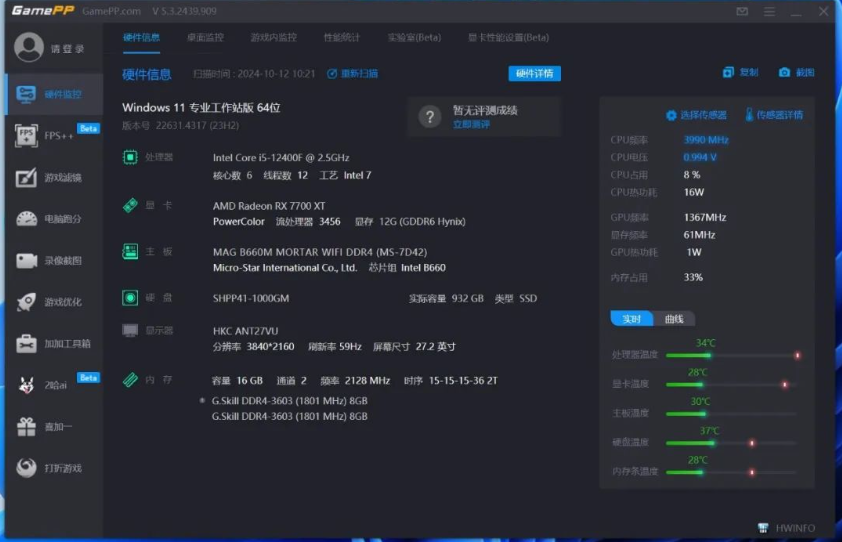Open the 录像截图 camera icon
842x542 pixels.
(x=26, y=261)
